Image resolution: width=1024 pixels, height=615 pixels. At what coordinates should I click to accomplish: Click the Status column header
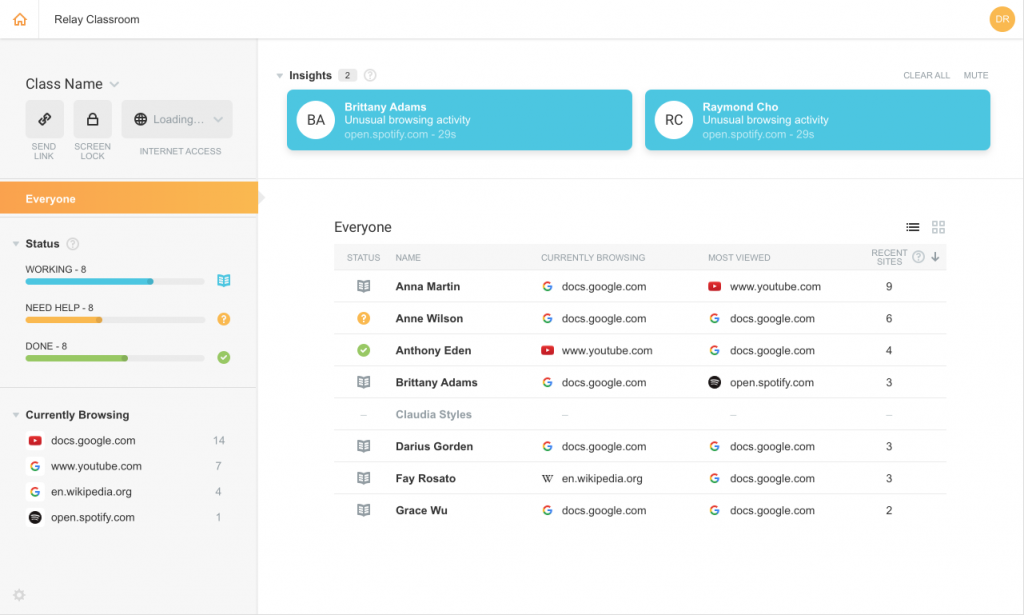[363, 257]
